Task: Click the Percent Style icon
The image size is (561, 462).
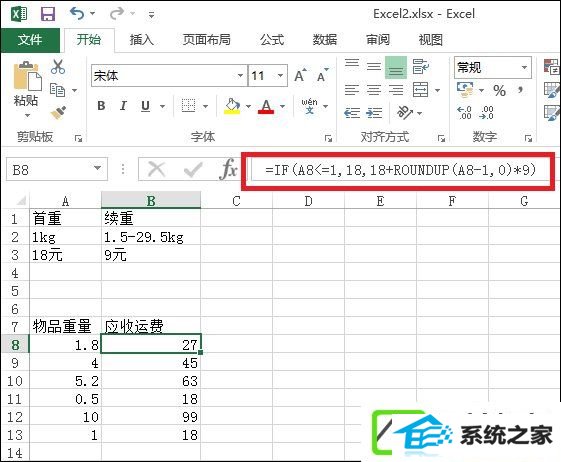Action: (499, 91)
